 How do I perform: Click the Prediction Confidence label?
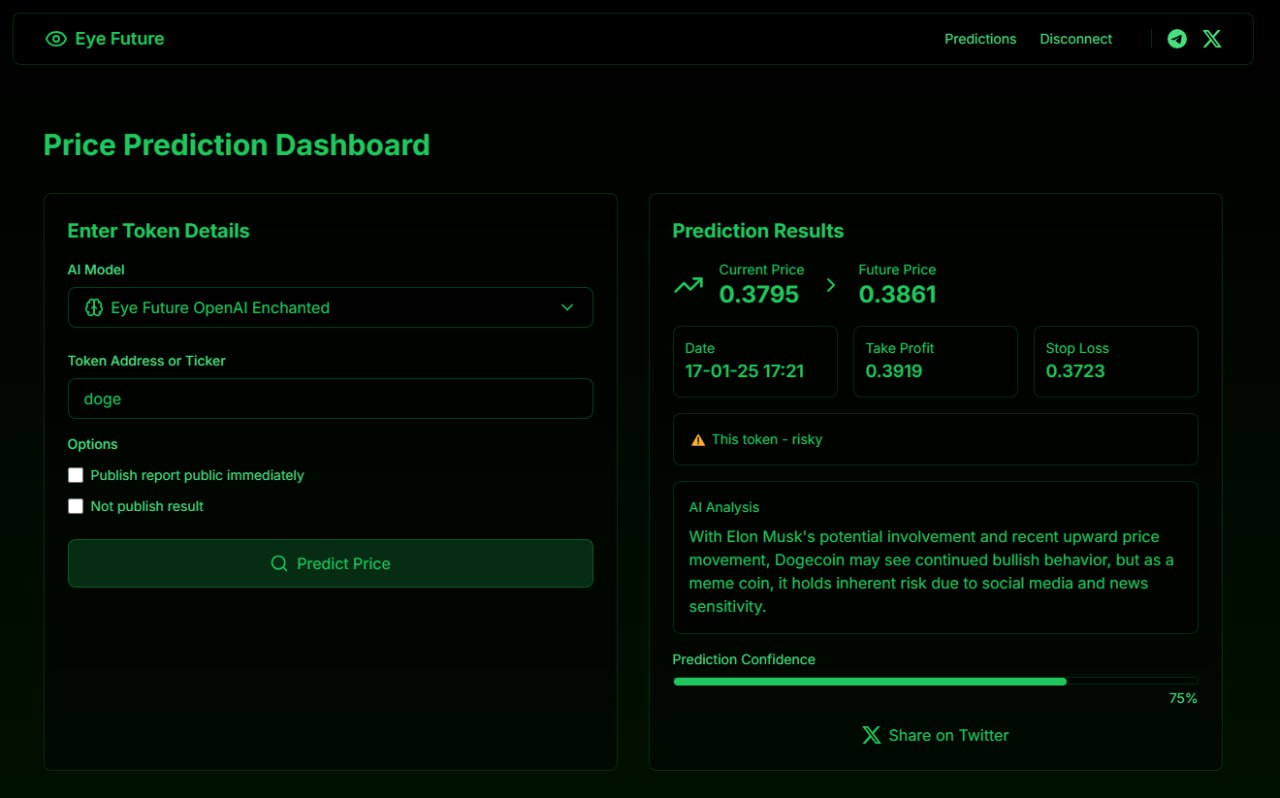coord(744,660)
